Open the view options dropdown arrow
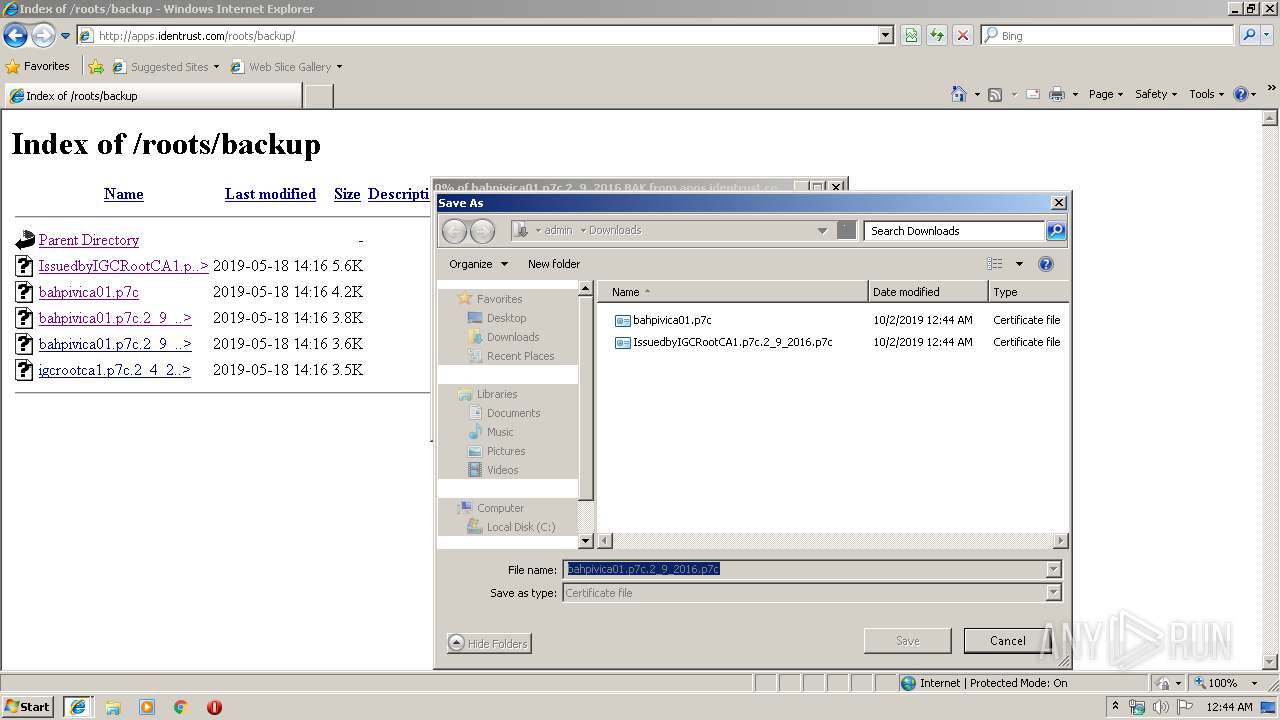 click(1019, 264)
